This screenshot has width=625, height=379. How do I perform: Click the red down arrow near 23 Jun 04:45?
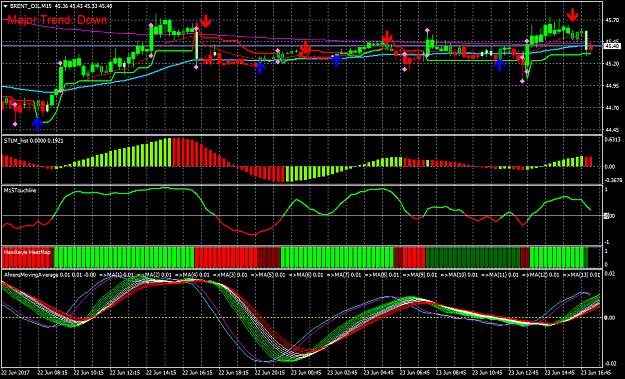387,37
